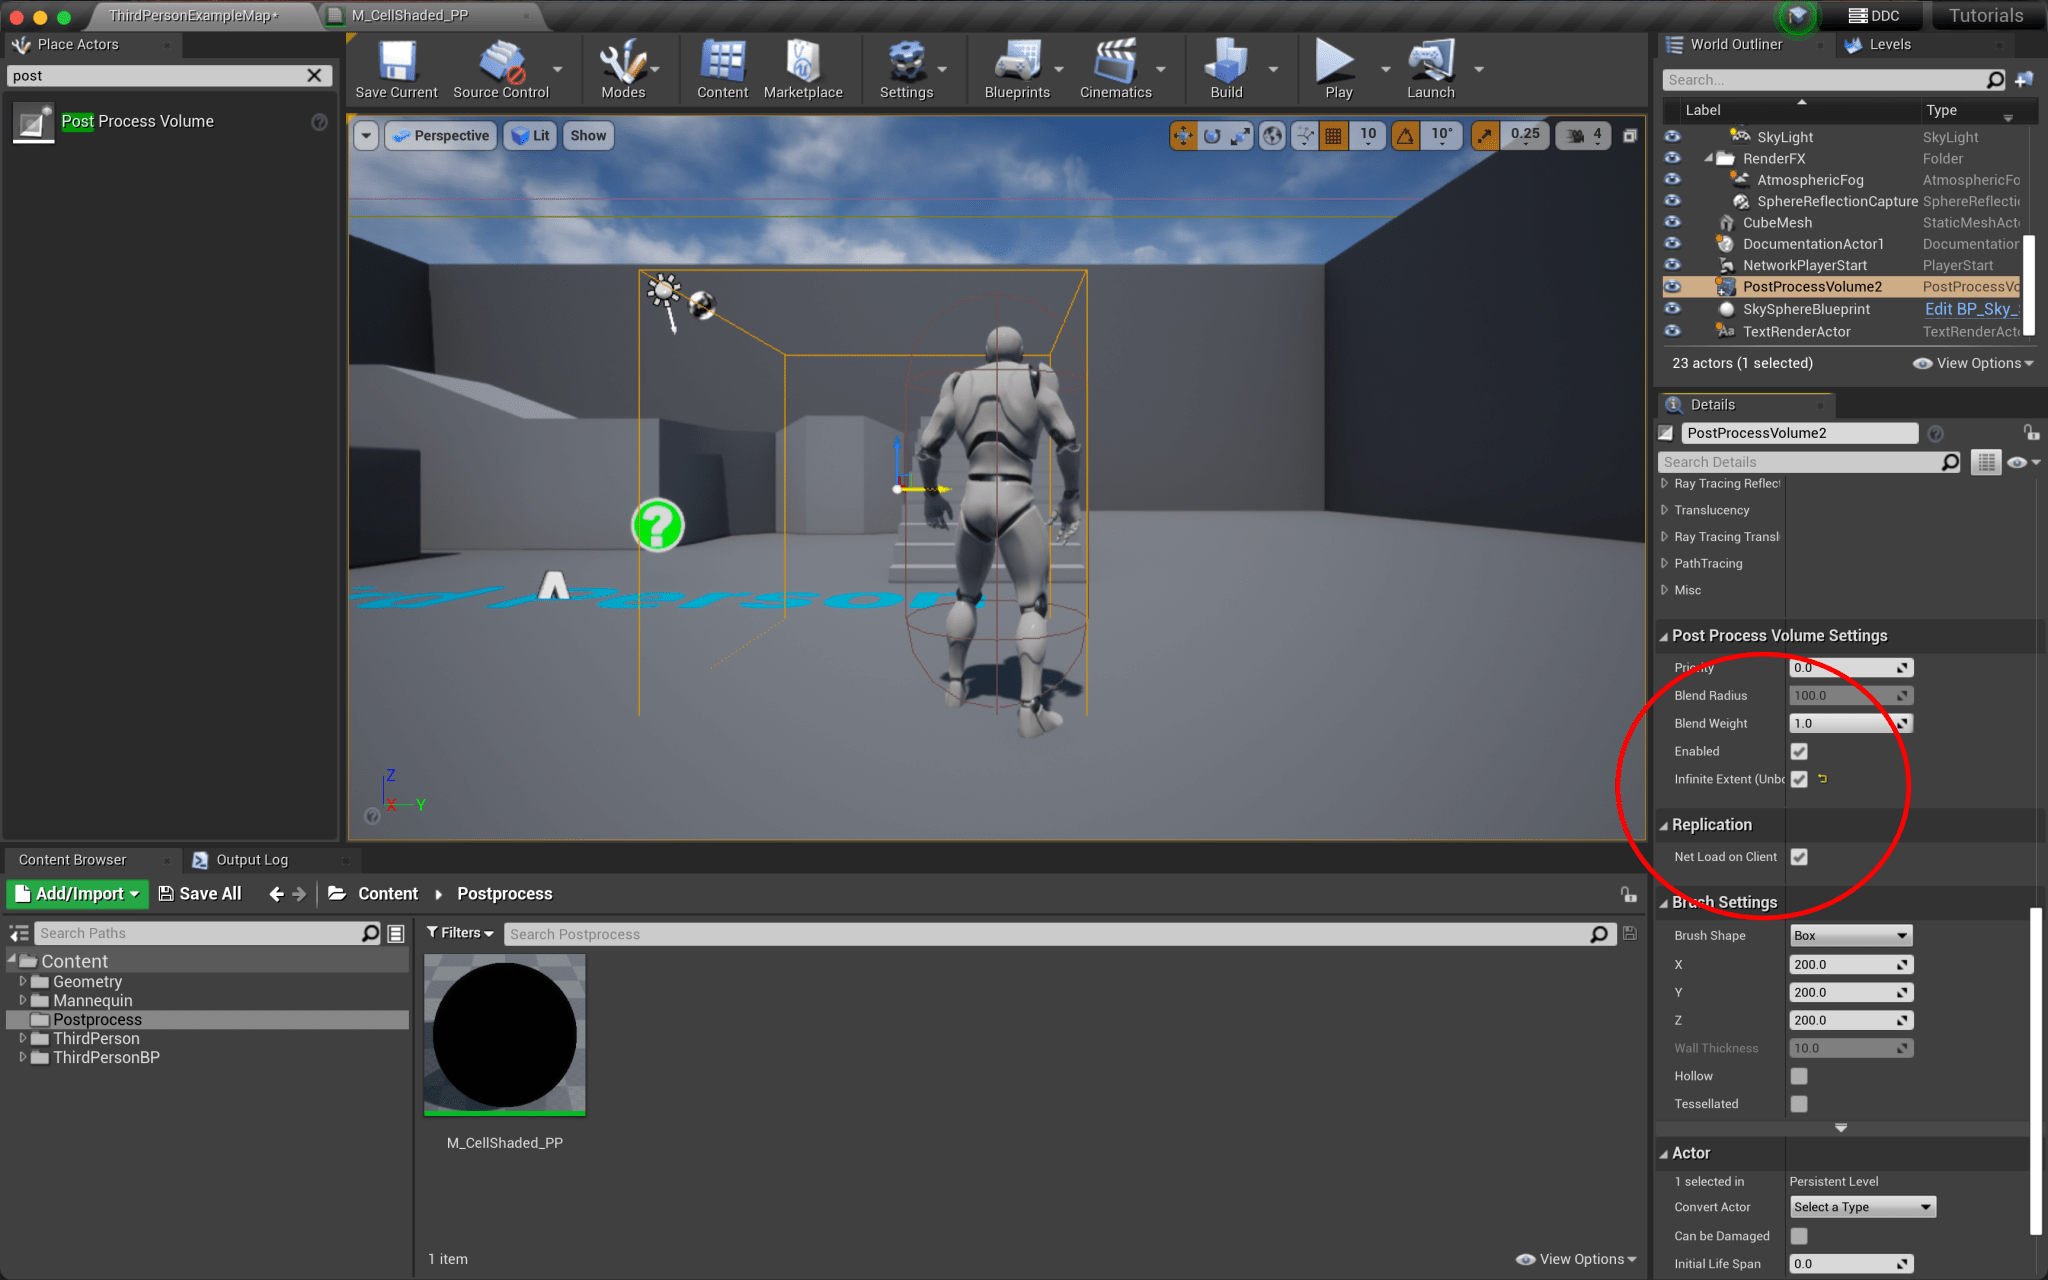2048x1280 pixels.
Task: Click the Modes toolbar icon
Action: pyautogui.click(x=622, y=62)
